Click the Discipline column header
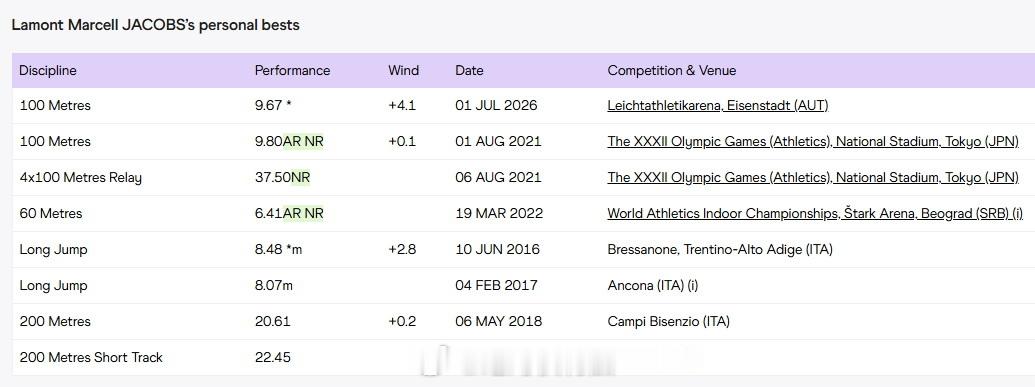Image resolution: width=1035 pixels, height=387 pixels. click(48, 70)
